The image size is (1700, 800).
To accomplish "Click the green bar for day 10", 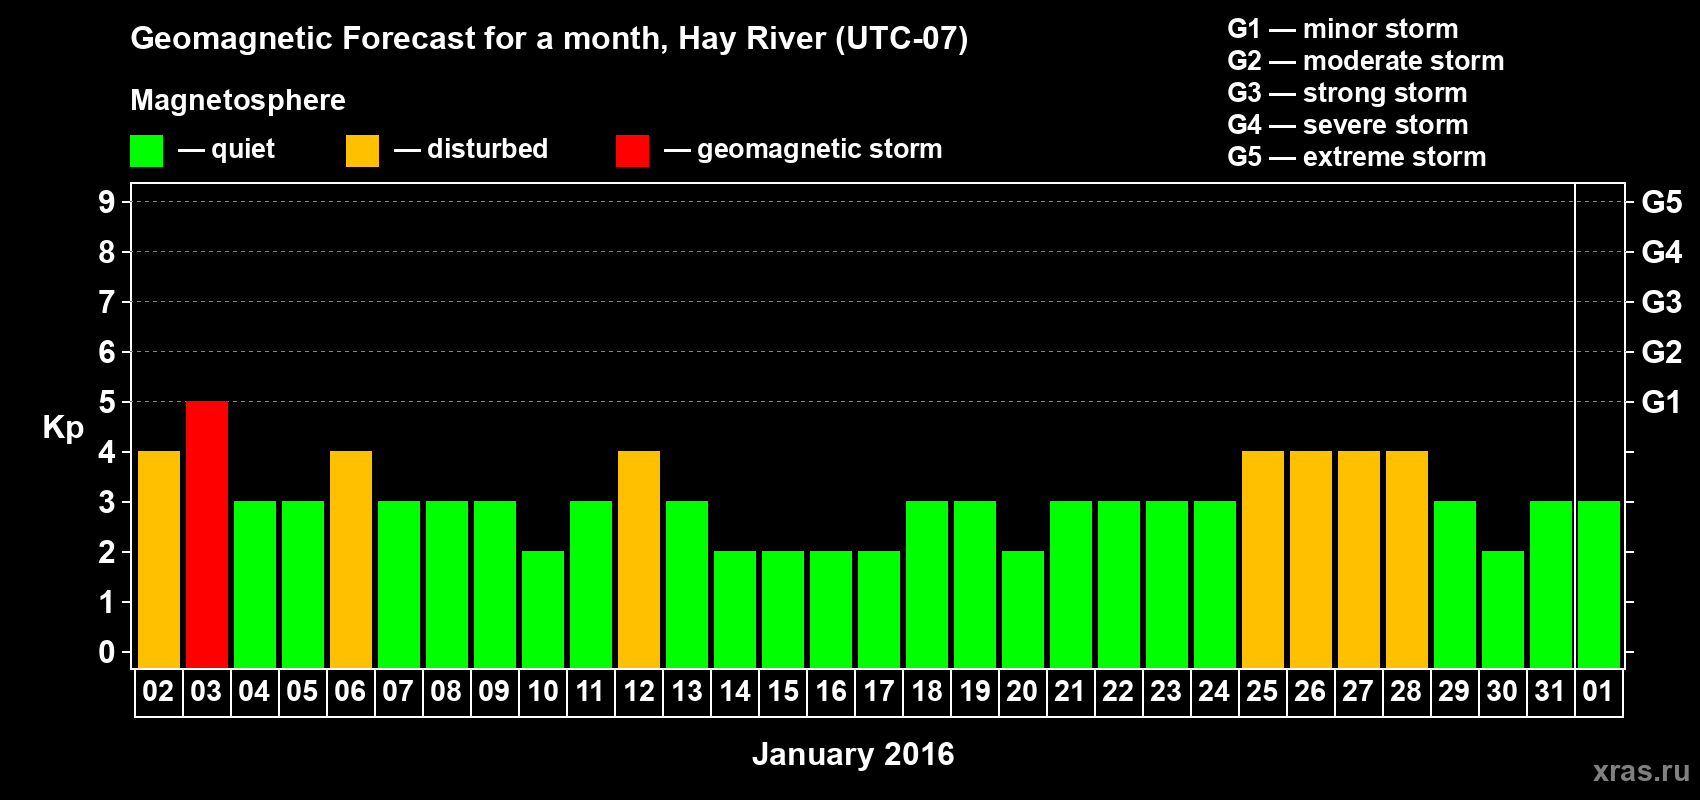I will [543, 610].
